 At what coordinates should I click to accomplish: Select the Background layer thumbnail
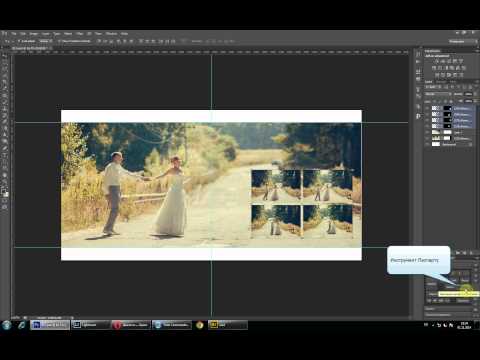click(x=436, y=144)
